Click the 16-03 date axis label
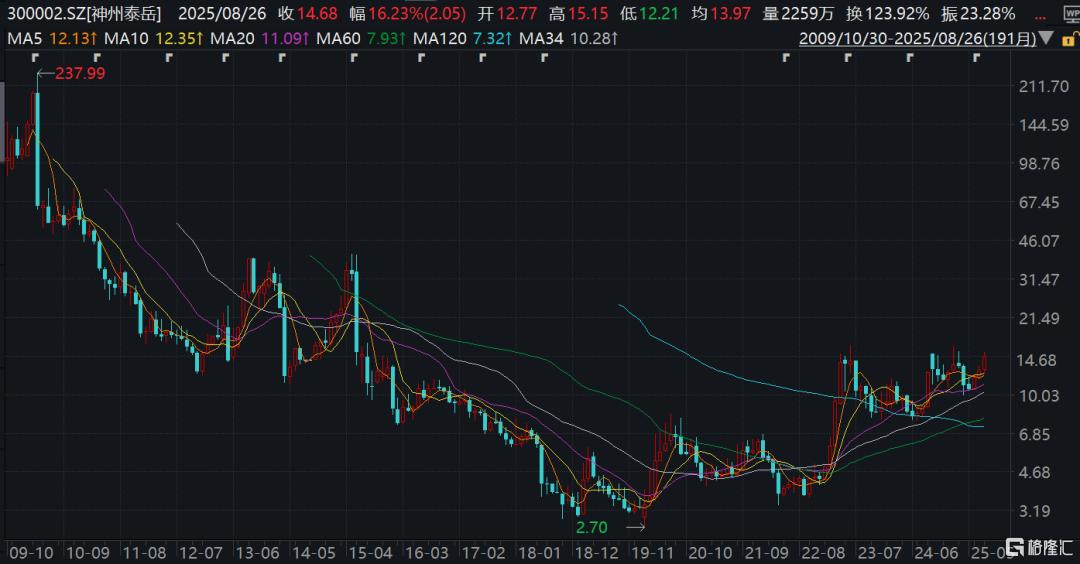 [x=426, y=552]
